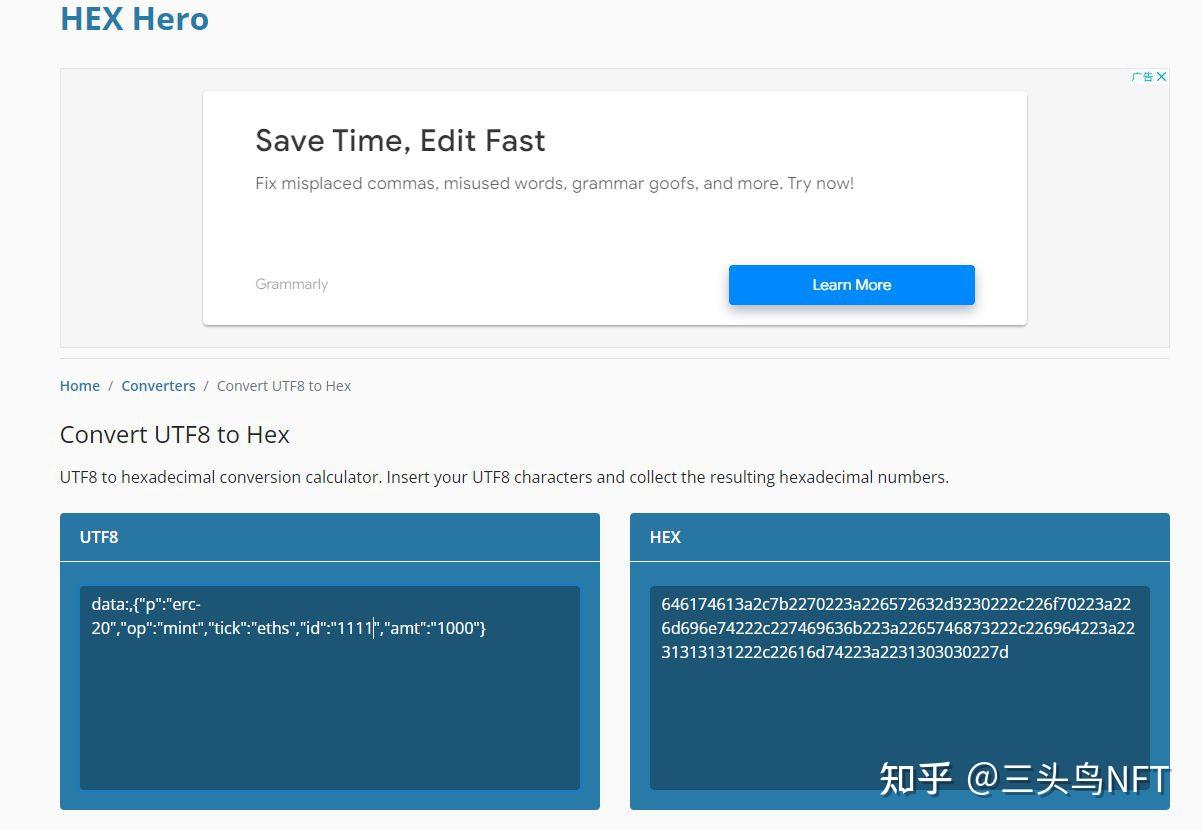The width and height of the screenshot is (1202, 830).
Task: Open the ad info icon labeled 广告
Action: click(1143, 77)
